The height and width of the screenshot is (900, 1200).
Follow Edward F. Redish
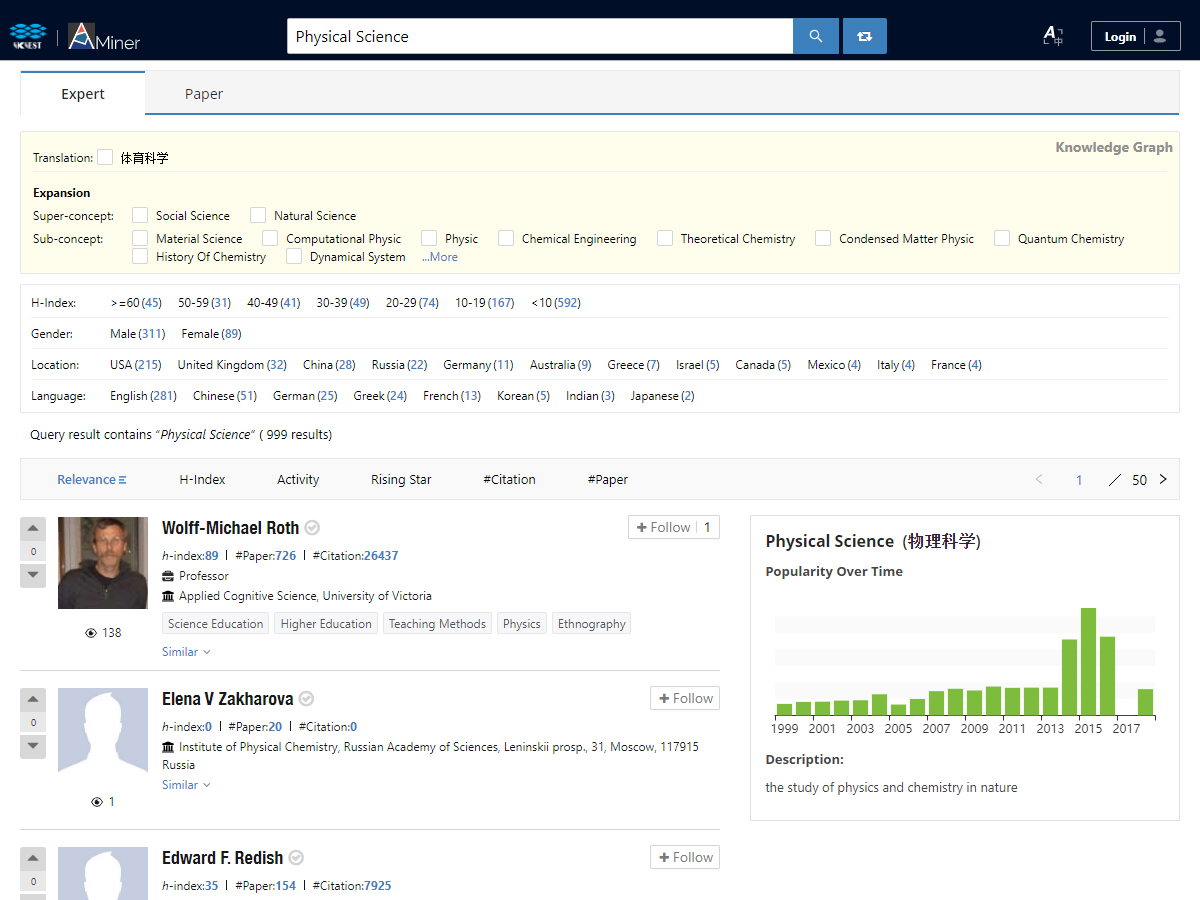click(684, 857)
